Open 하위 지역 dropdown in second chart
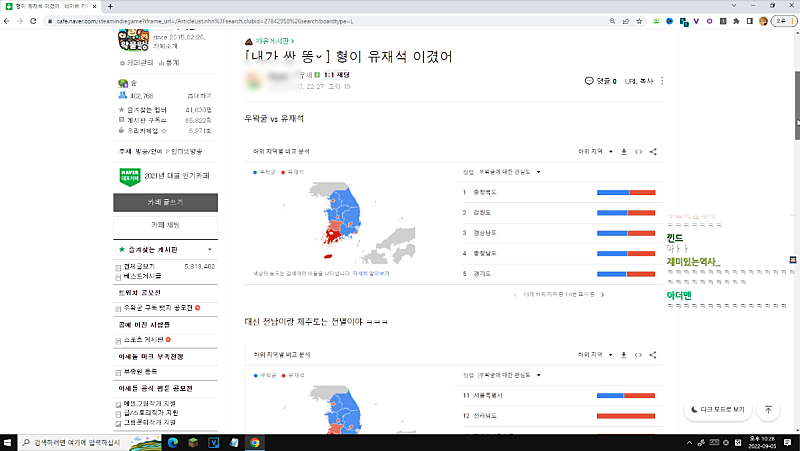This screenshot has height=451, width=800. pyautogui.click(x=595, y=355)
